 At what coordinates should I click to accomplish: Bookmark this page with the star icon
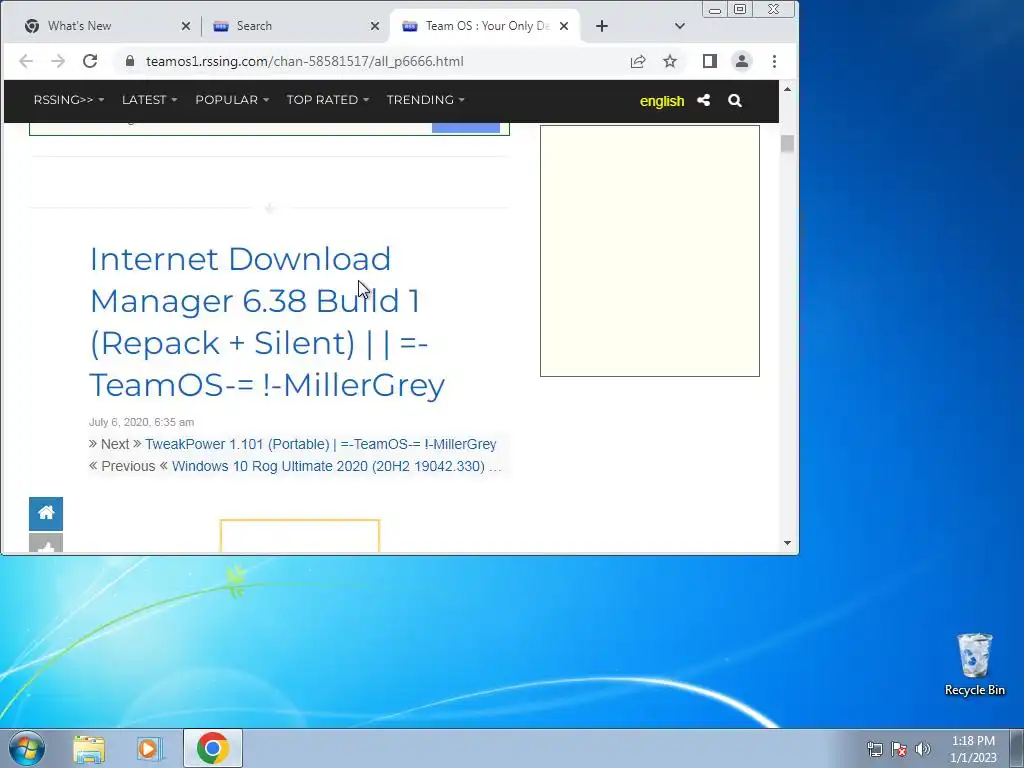point(670,61)
